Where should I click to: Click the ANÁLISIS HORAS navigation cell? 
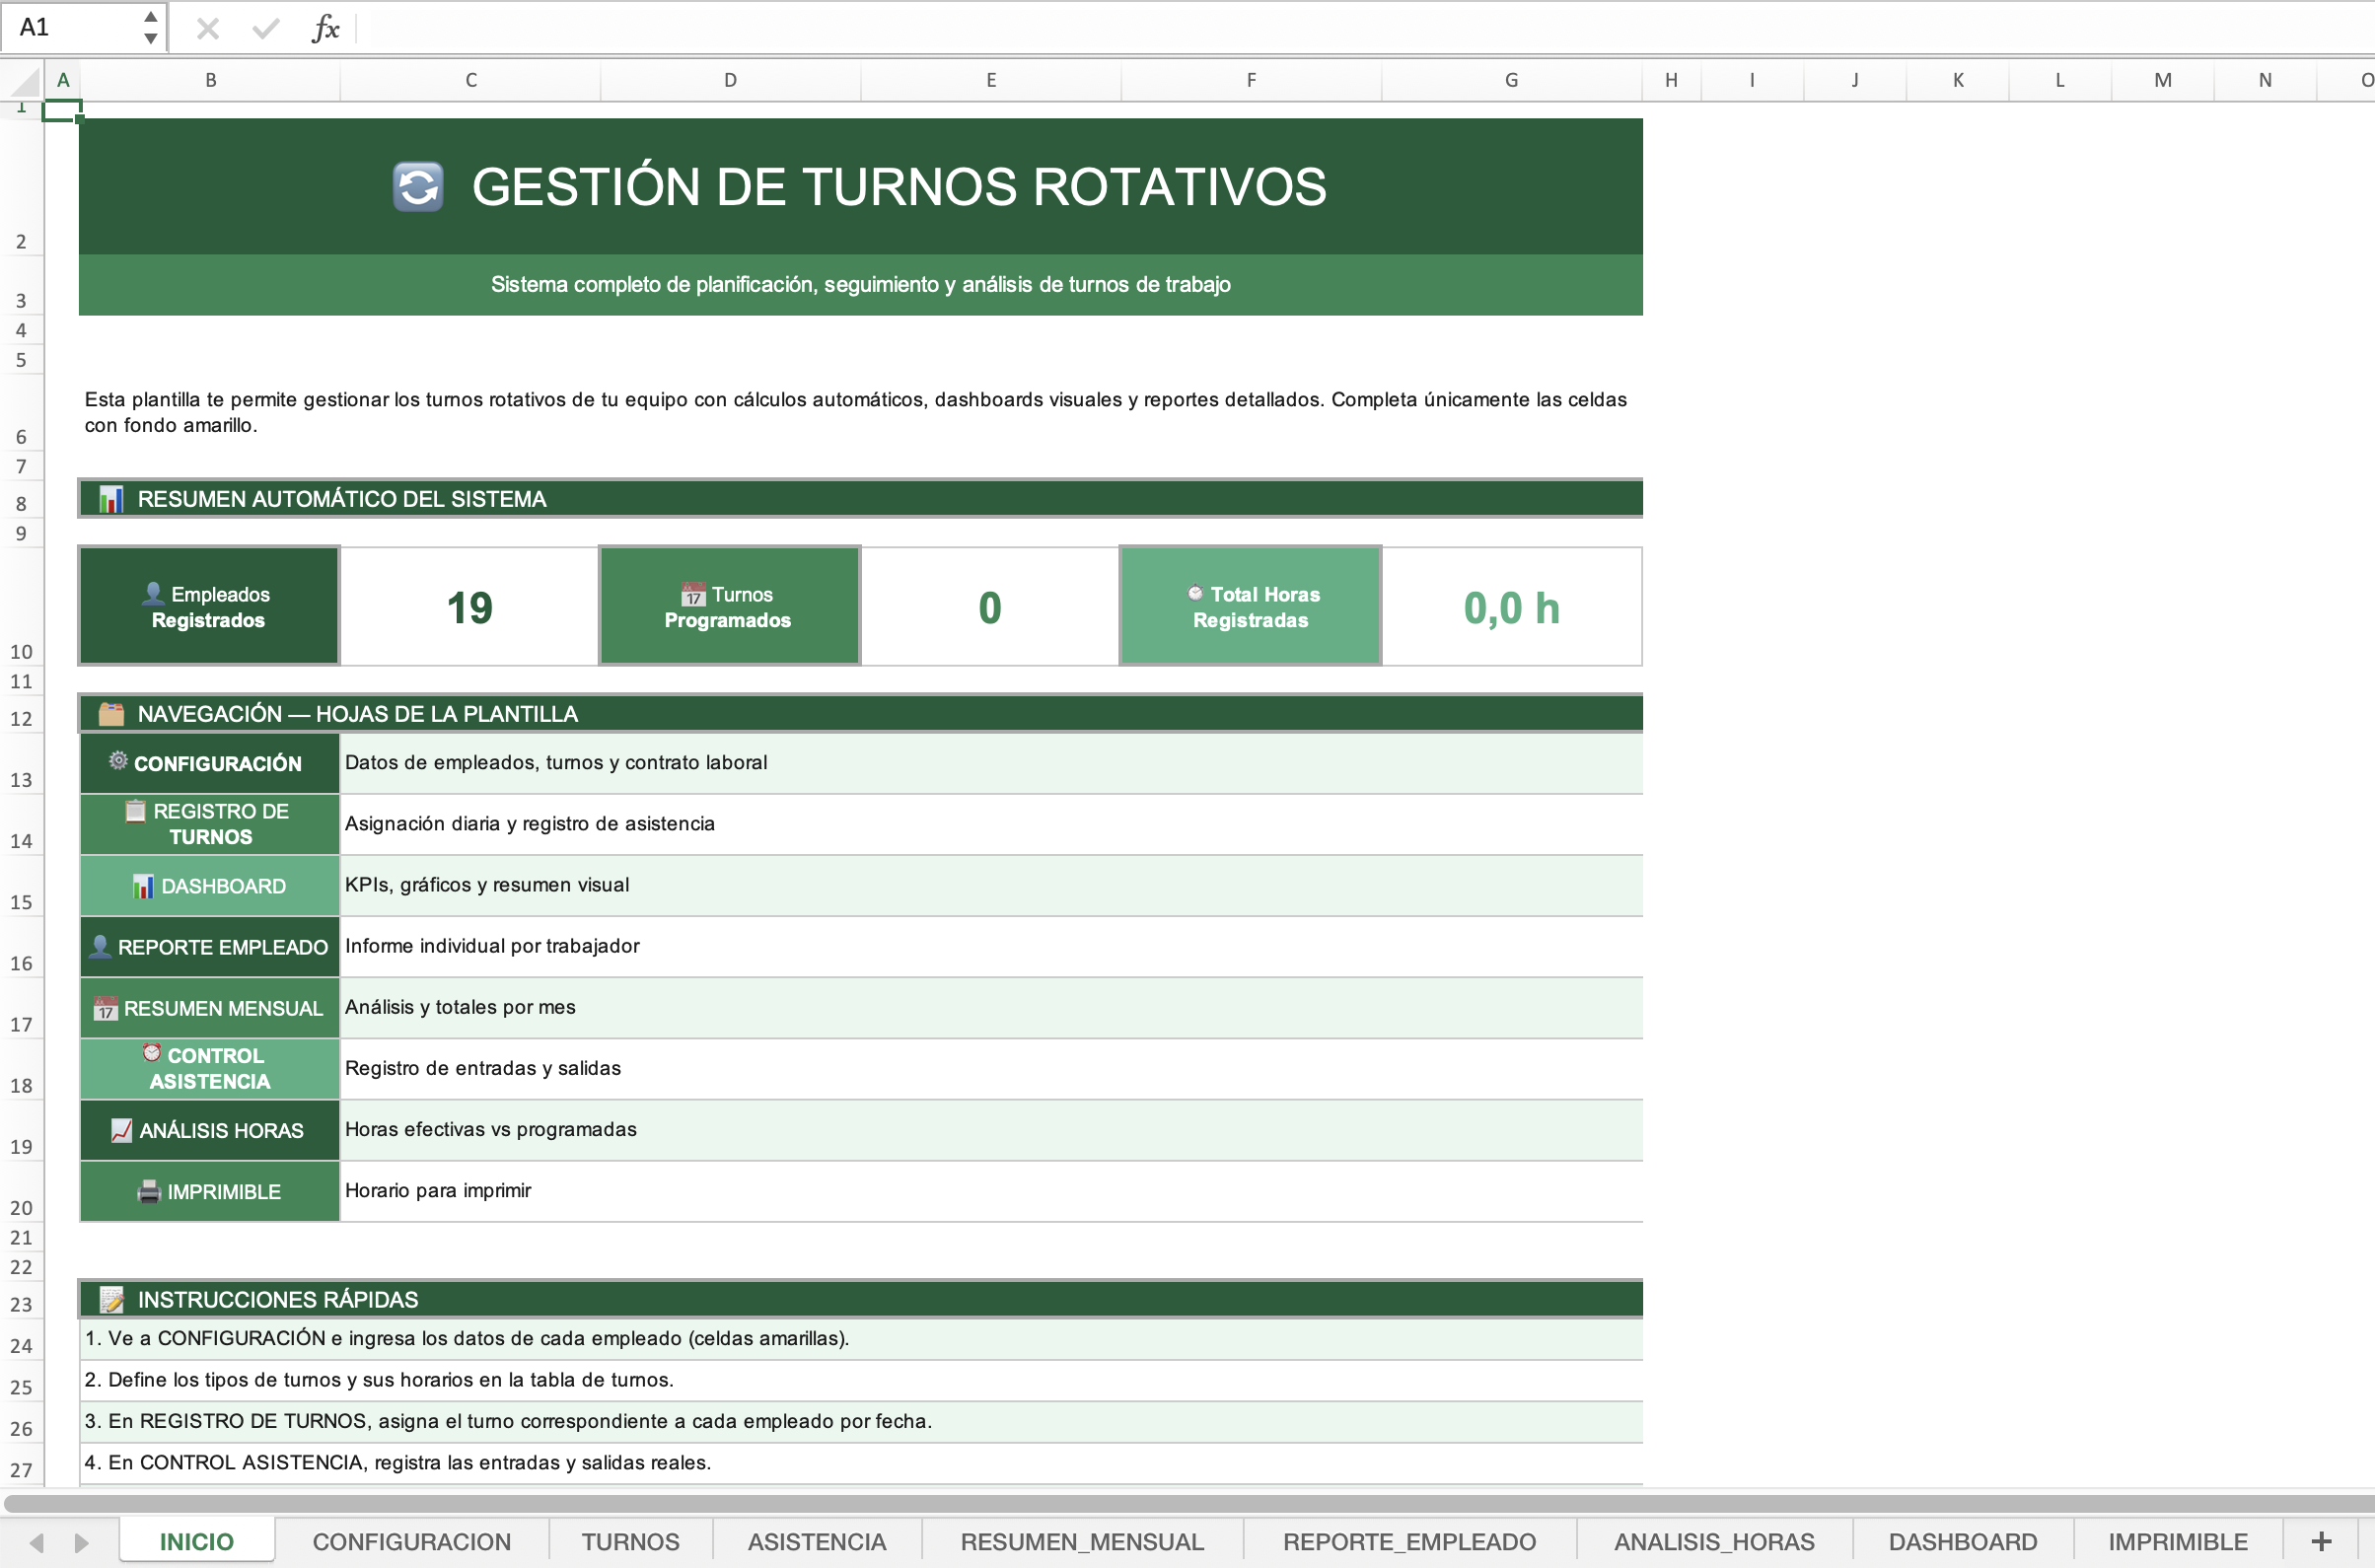pos(210,1130)
